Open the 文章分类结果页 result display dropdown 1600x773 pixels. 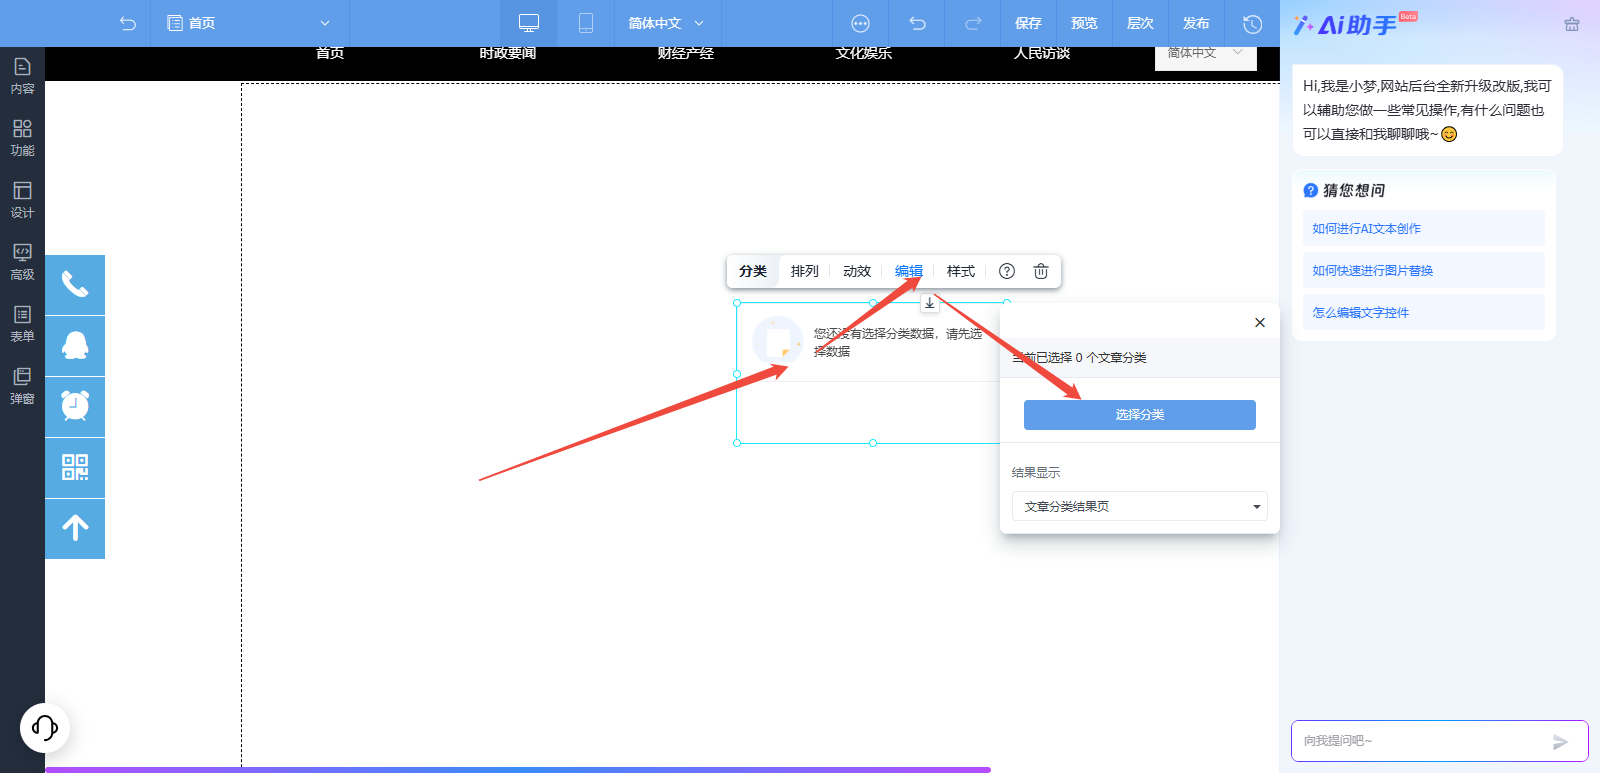point(1139,506)
